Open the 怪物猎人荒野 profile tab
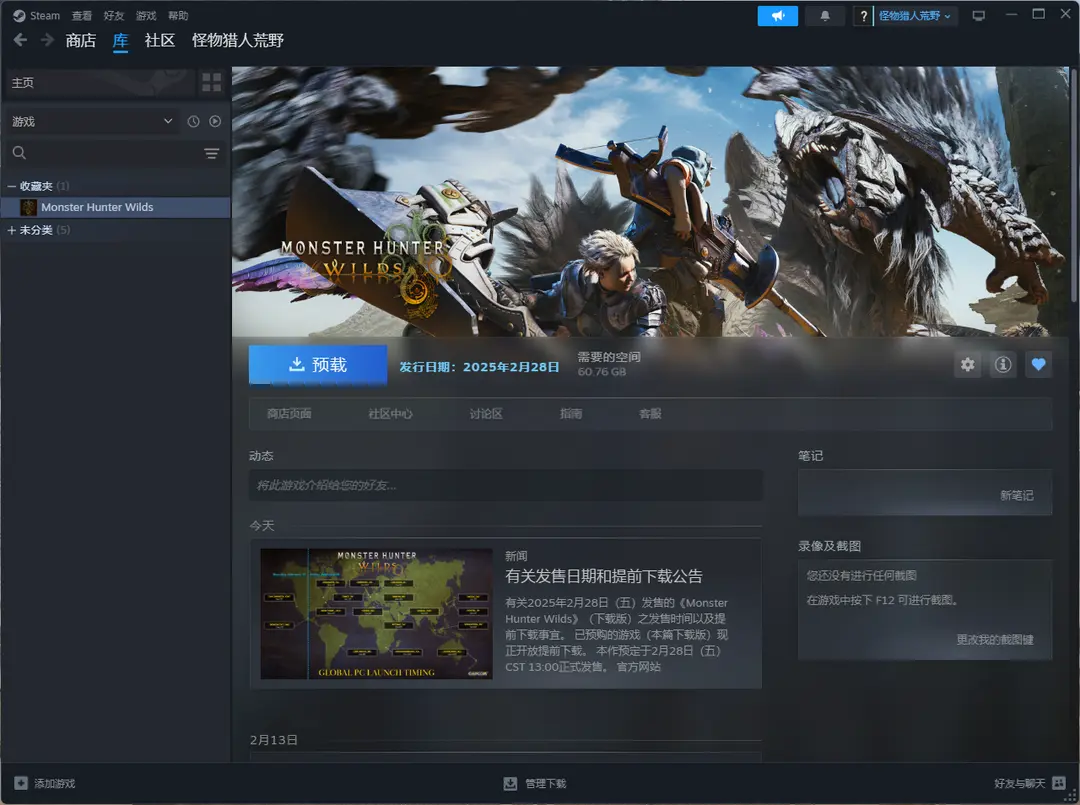Image resolution: width=1080 pixels, height=805 pixels. point(238,41)
